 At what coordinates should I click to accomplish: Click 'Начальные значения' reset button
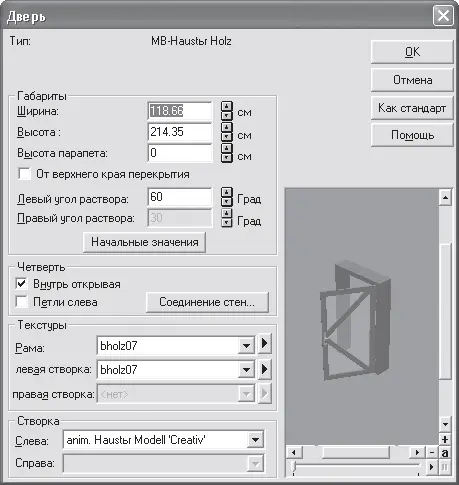144,242
